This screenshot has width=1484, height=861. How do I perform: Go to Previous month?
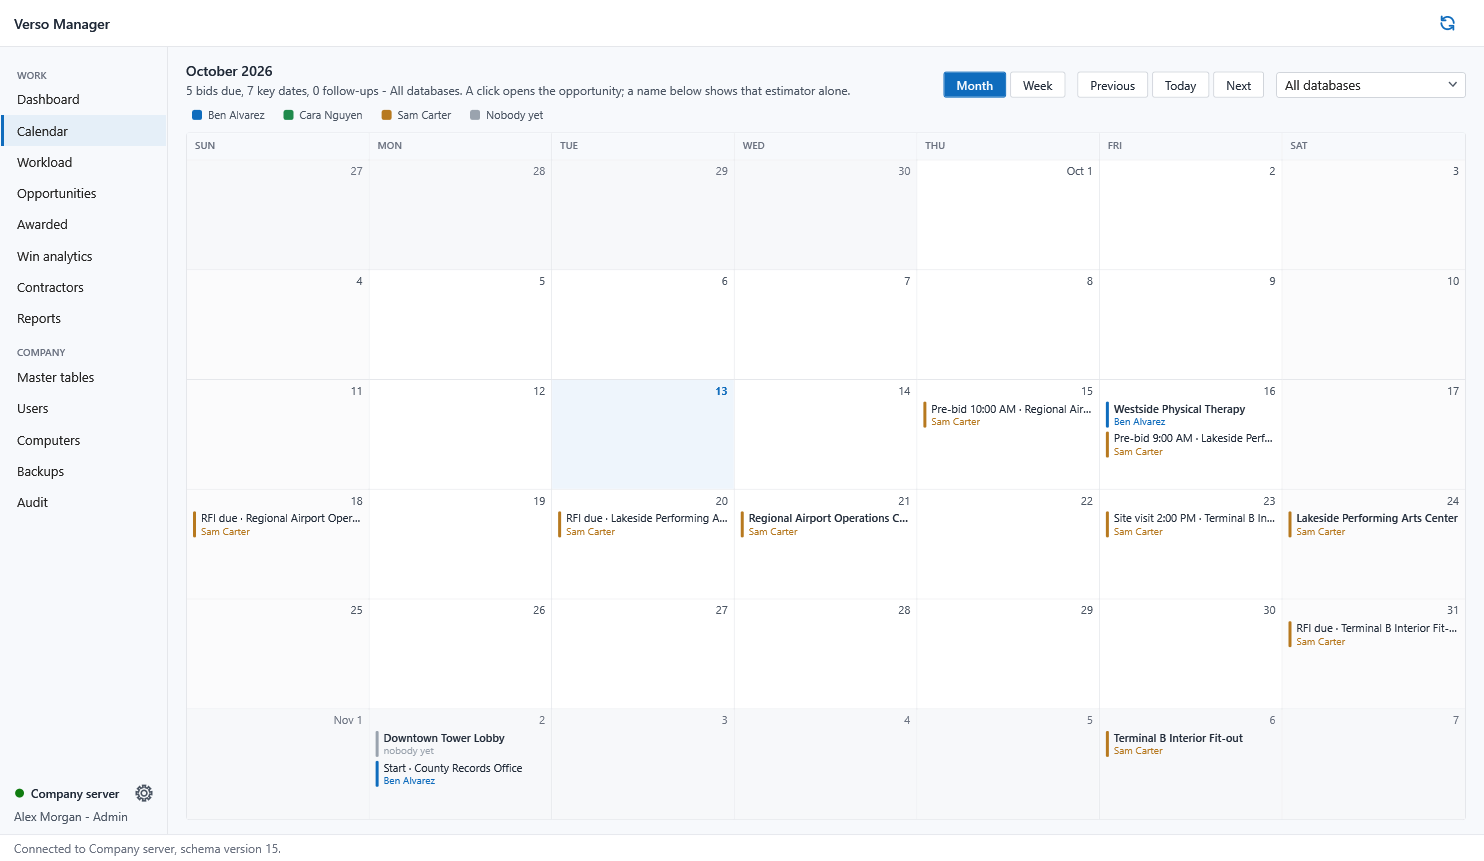(1112, 85)
